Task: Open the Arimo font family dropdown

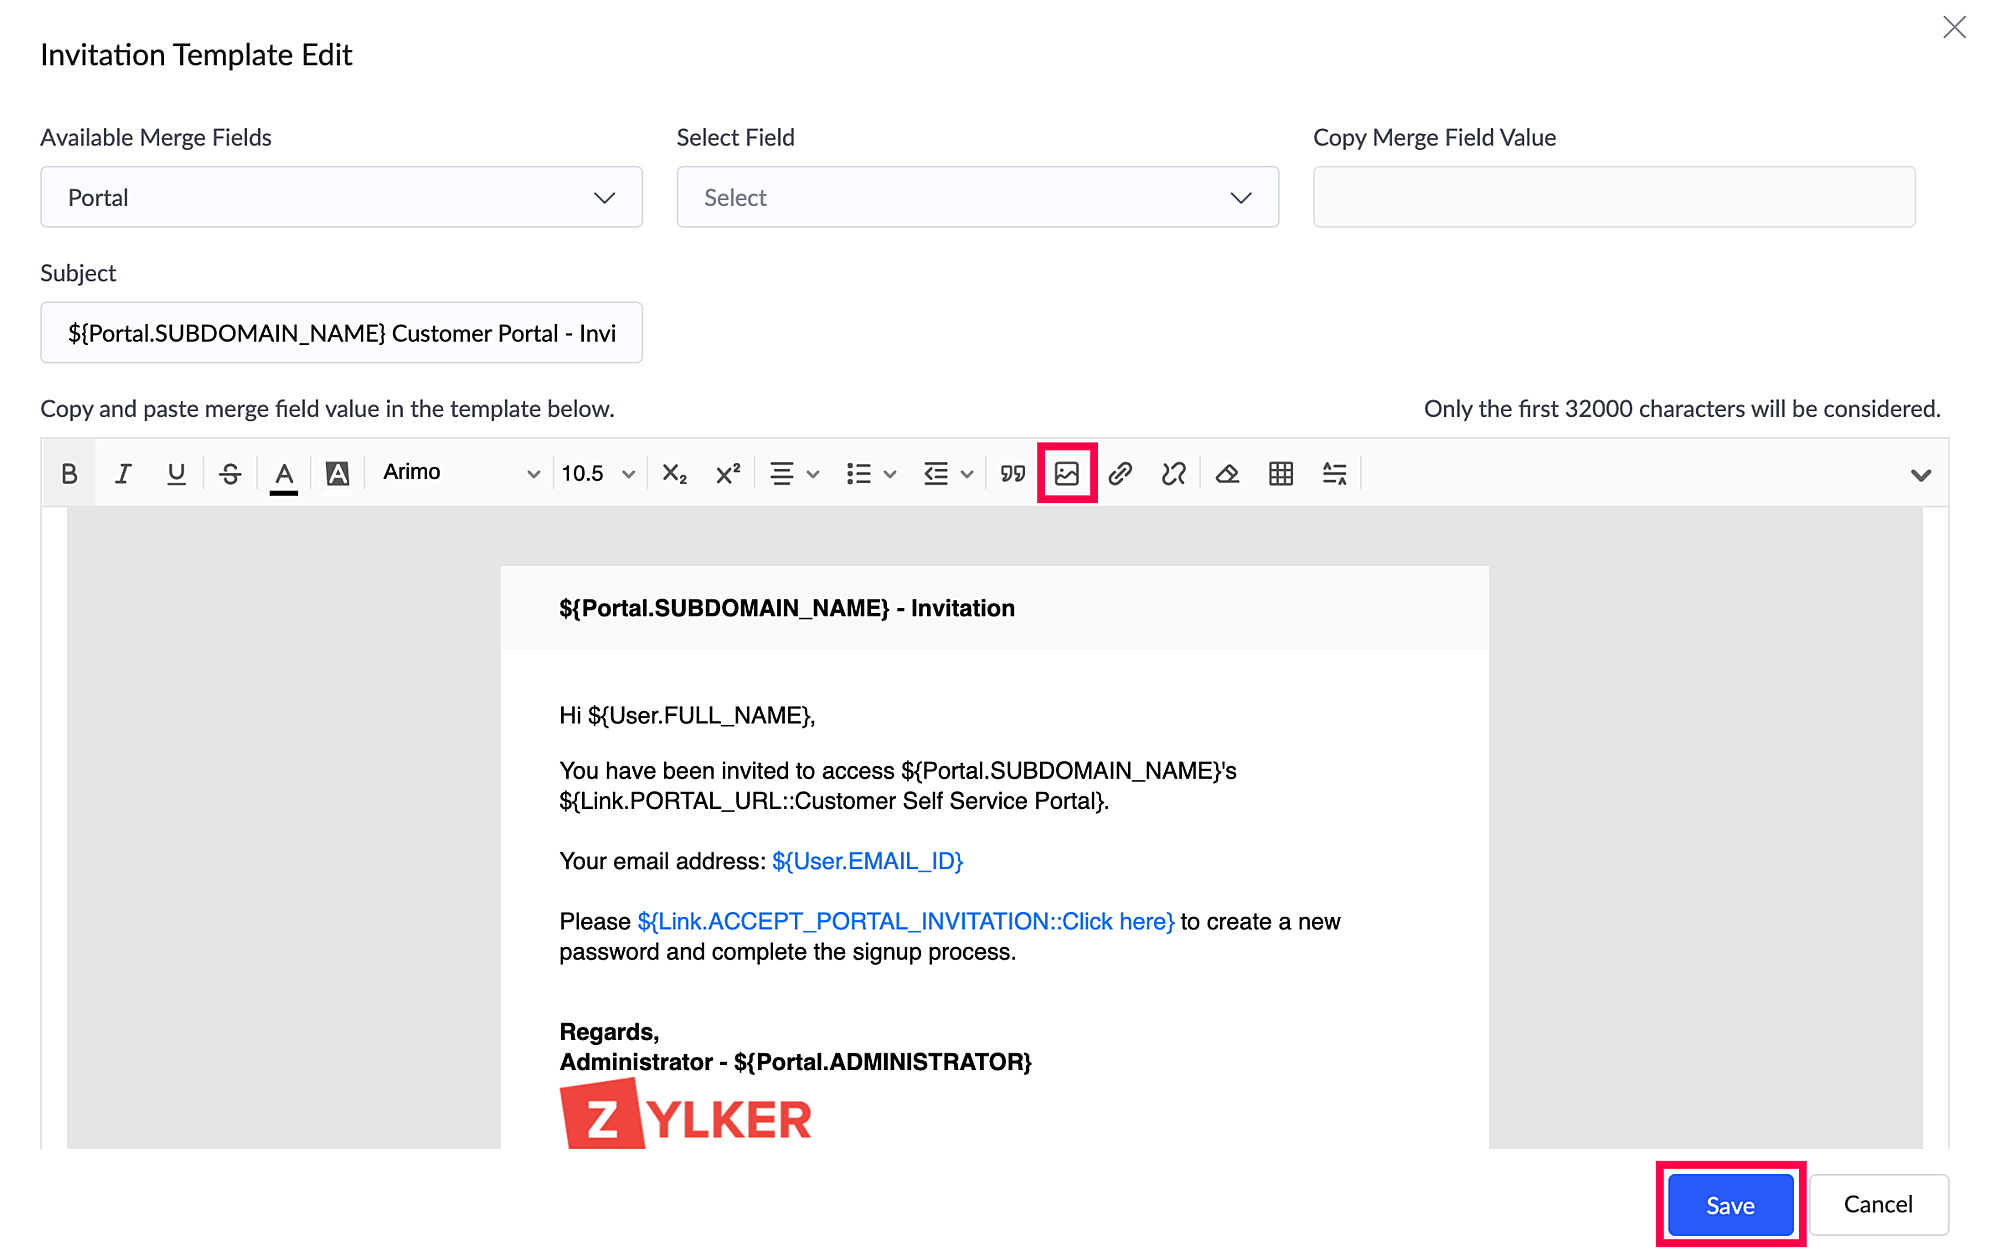Action: 461,473
